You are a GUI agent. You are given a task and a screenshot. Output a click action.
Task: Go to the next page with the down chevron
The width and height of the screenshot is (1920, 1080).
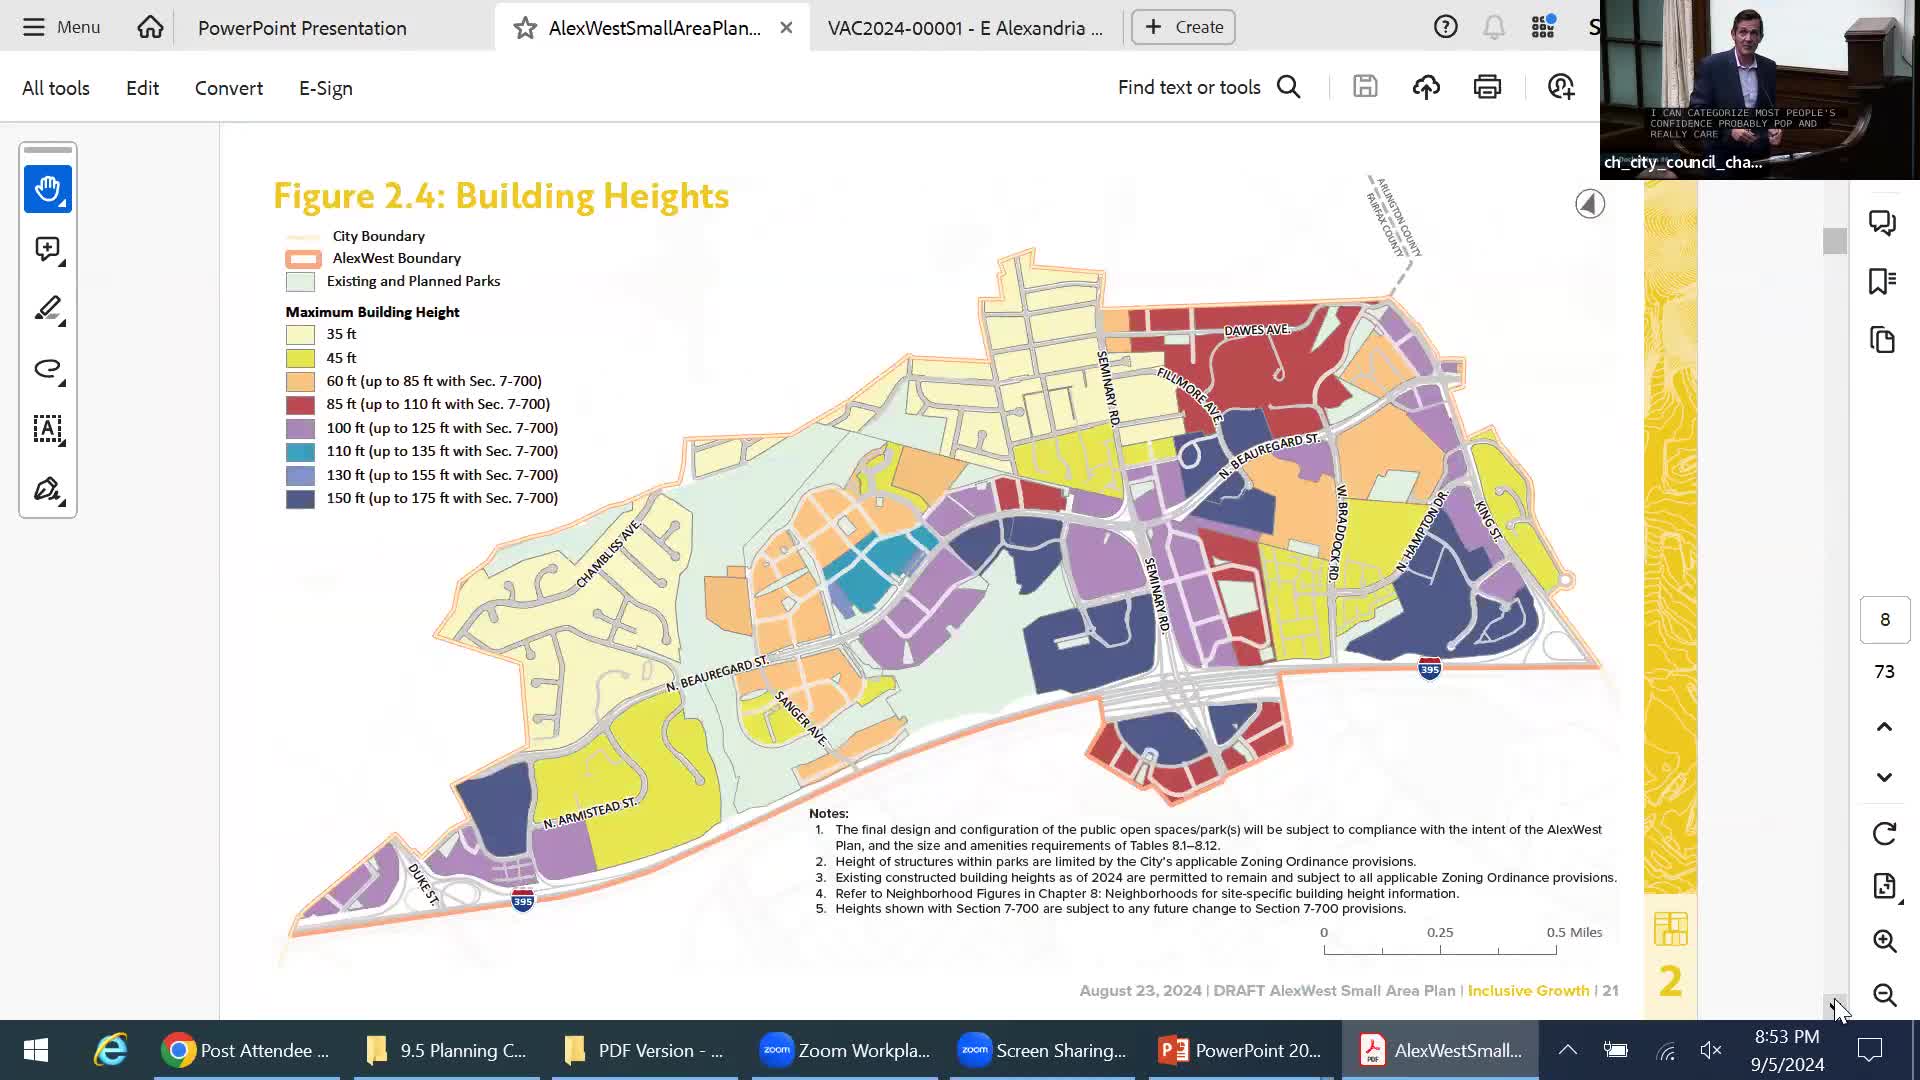(1885, 777)
